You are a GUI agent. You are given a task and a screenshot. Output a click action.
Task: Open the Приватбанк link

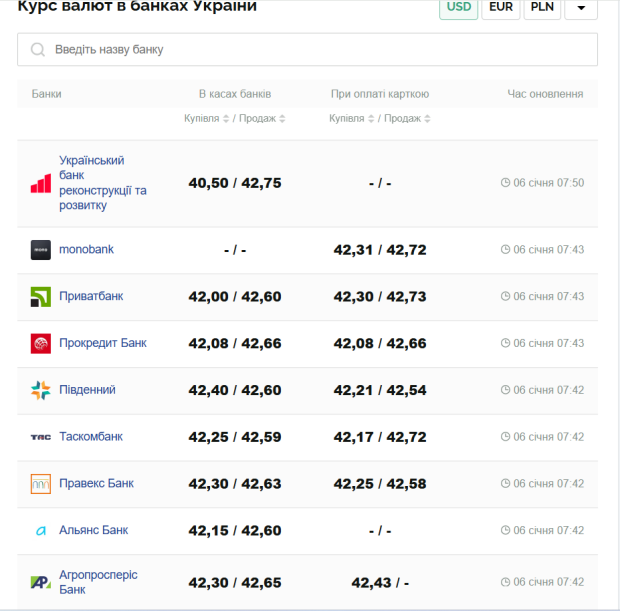click(x=91, y=297)
